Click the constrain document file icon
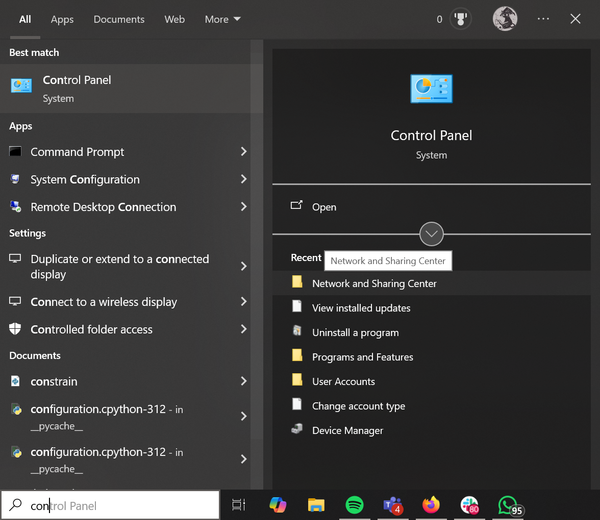 15,381
